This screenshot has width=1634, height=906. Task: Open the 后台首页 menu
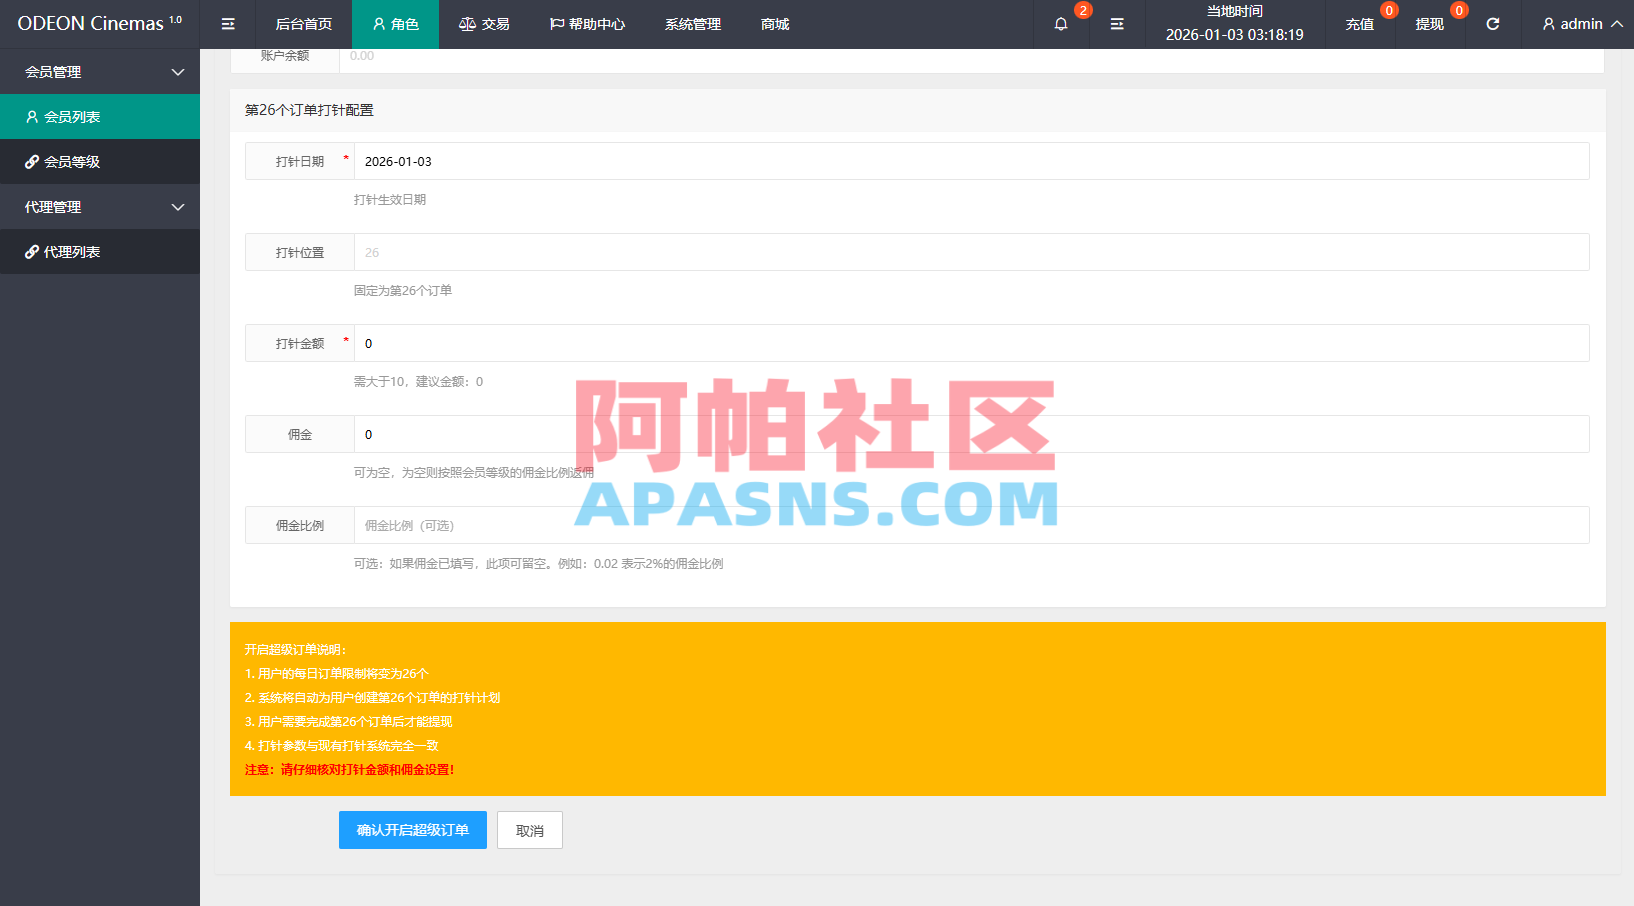[x=304, y=24]
